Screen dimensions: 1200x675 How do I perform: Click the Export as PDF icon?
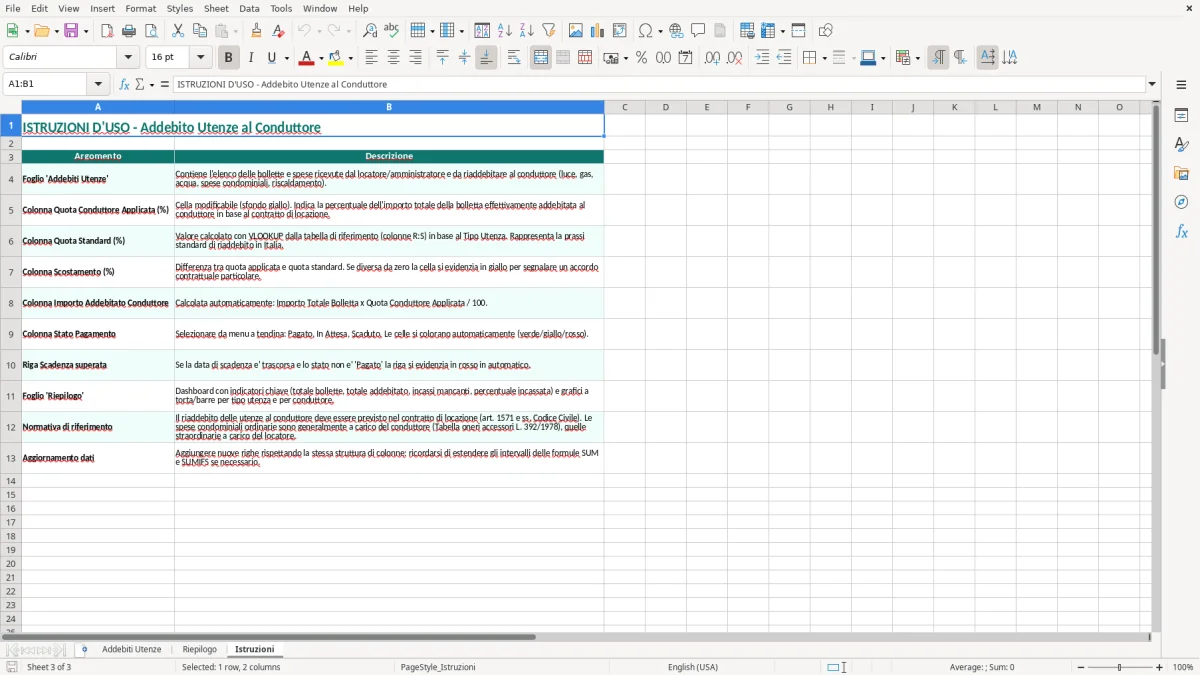(107, 31)
